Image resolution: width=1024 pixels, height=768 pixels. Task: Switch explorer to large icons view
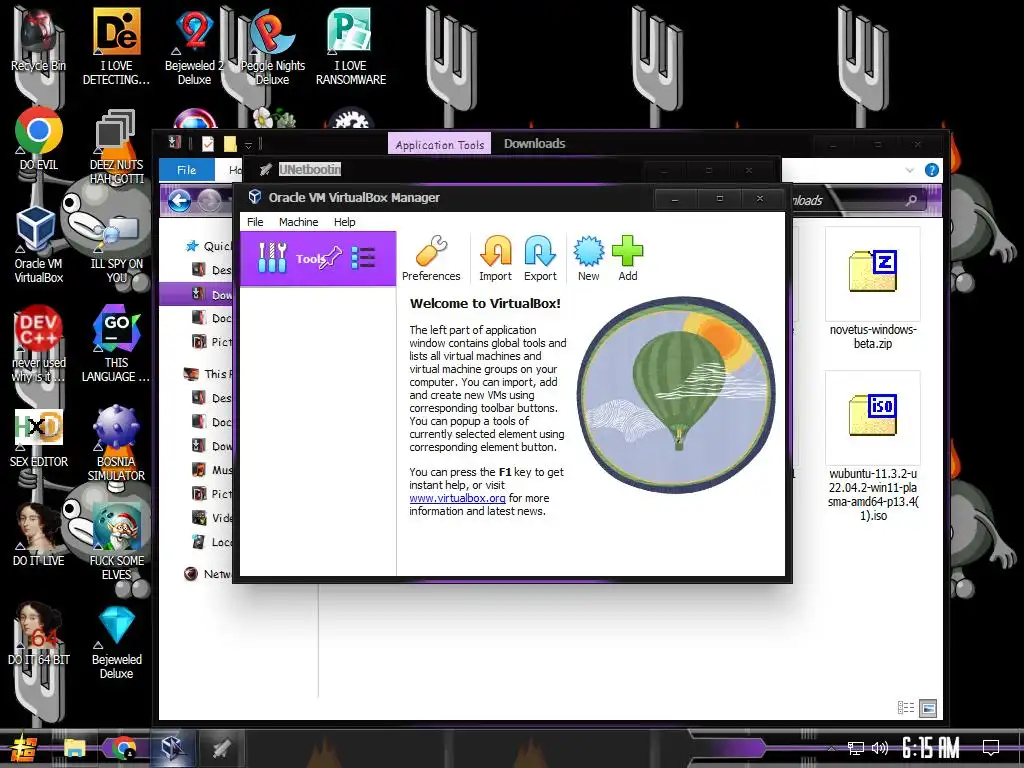point(928,707)
